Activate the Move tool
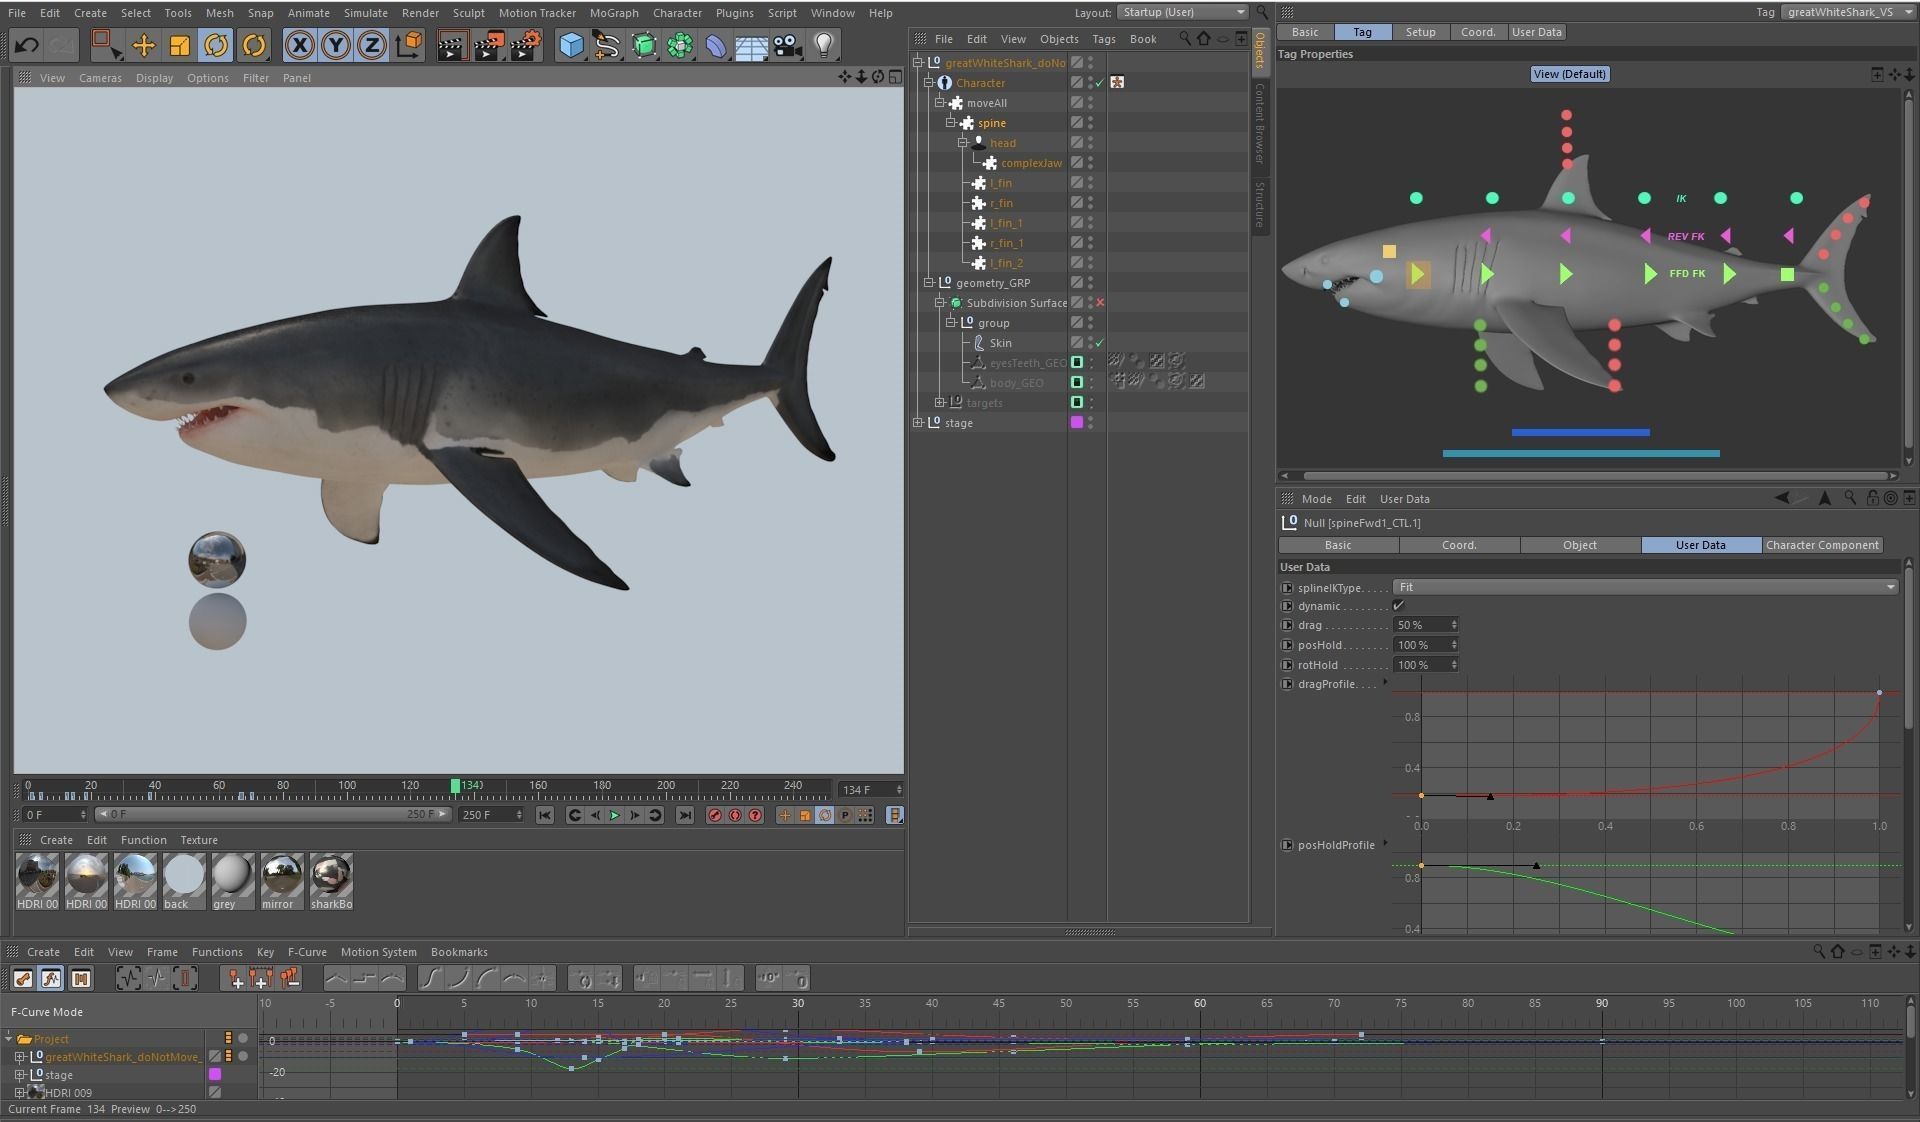The width and height of the screenshot is (1920, 1122). (143, 45)
